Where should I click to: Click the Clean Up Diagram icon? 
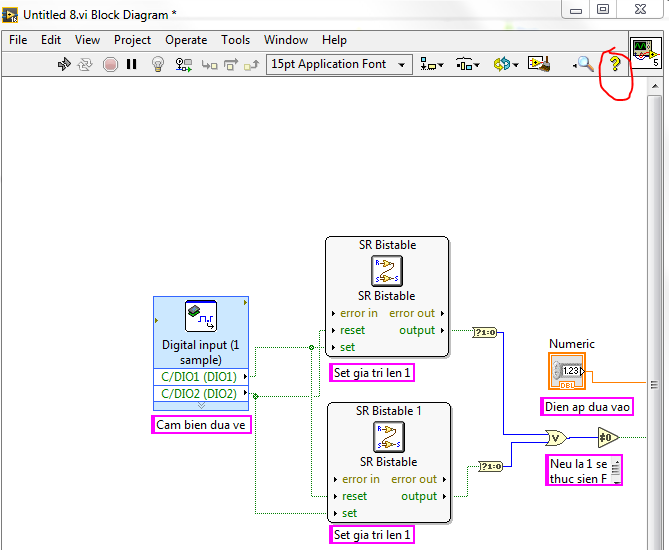pos(538,64)
